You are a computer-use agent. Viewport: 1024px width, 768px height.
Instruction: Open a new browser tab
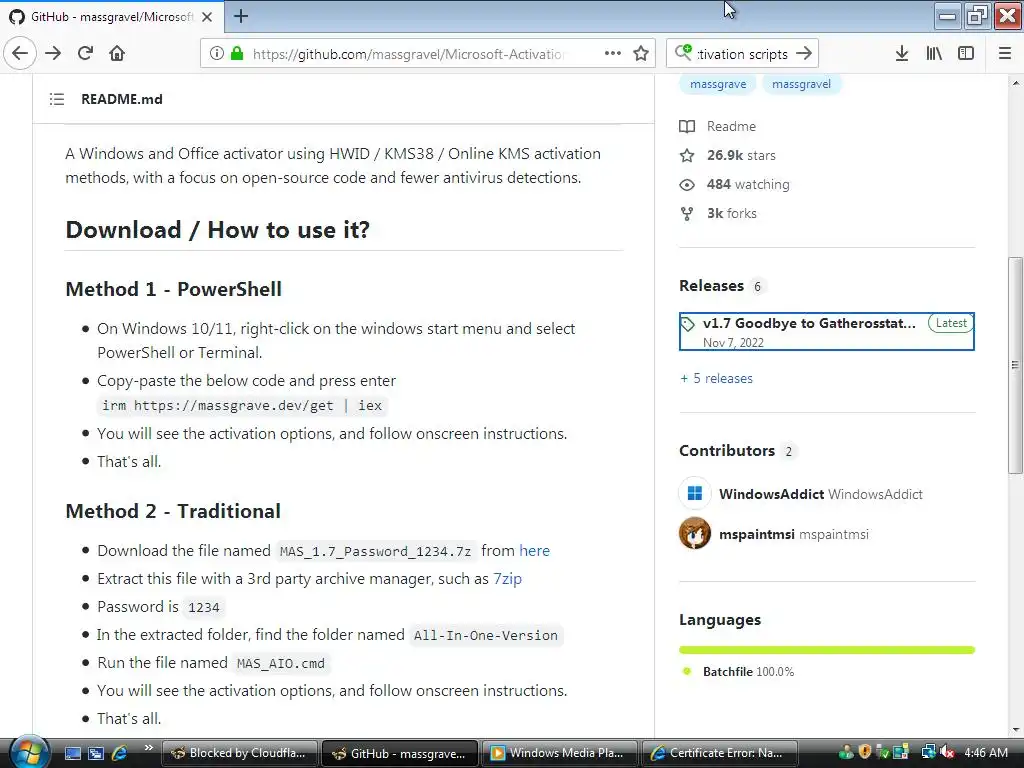click(x=240, y=16)
